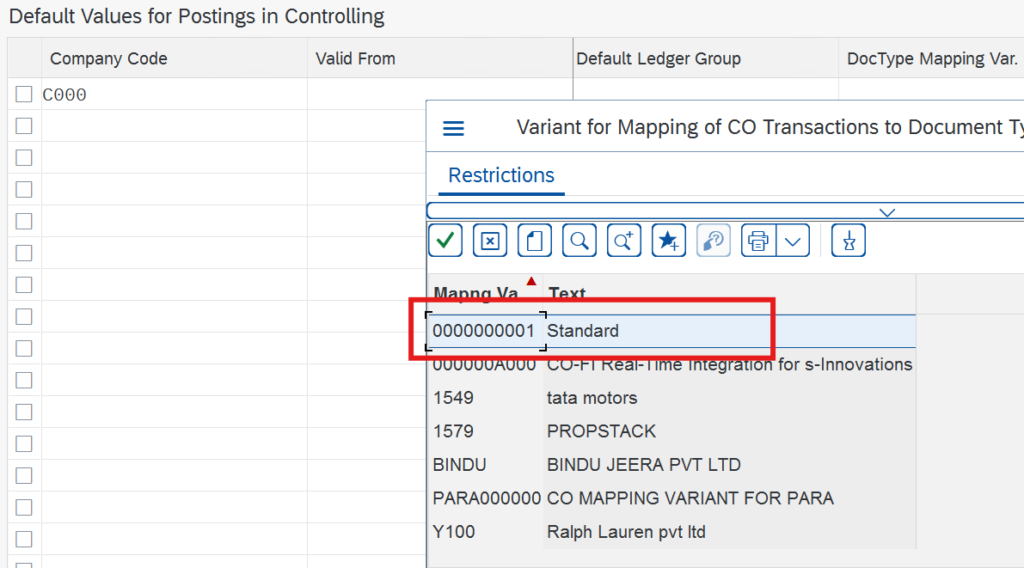1024x568 pixels.
Task: Expand the Restrictions chevron bar
Action: pyautogui.click(x=886, y=211)
